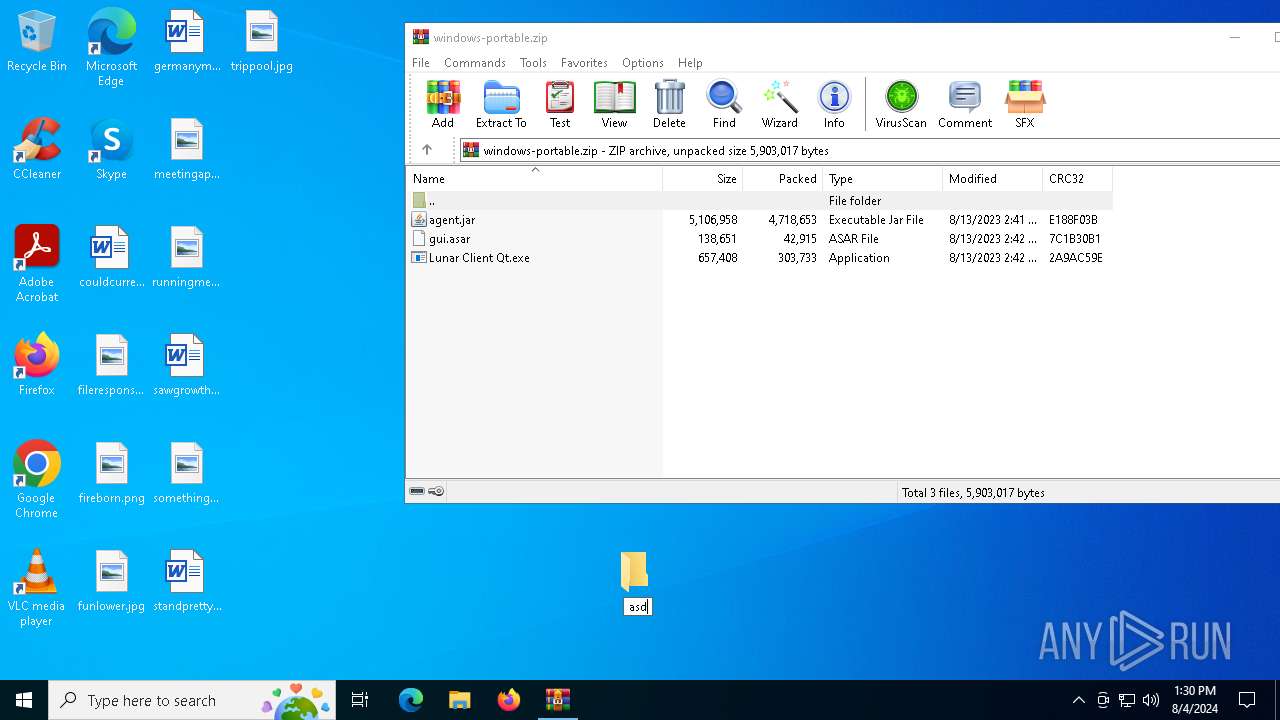
Task: Select the new folder icon on desktop
Action: (634, 570)
